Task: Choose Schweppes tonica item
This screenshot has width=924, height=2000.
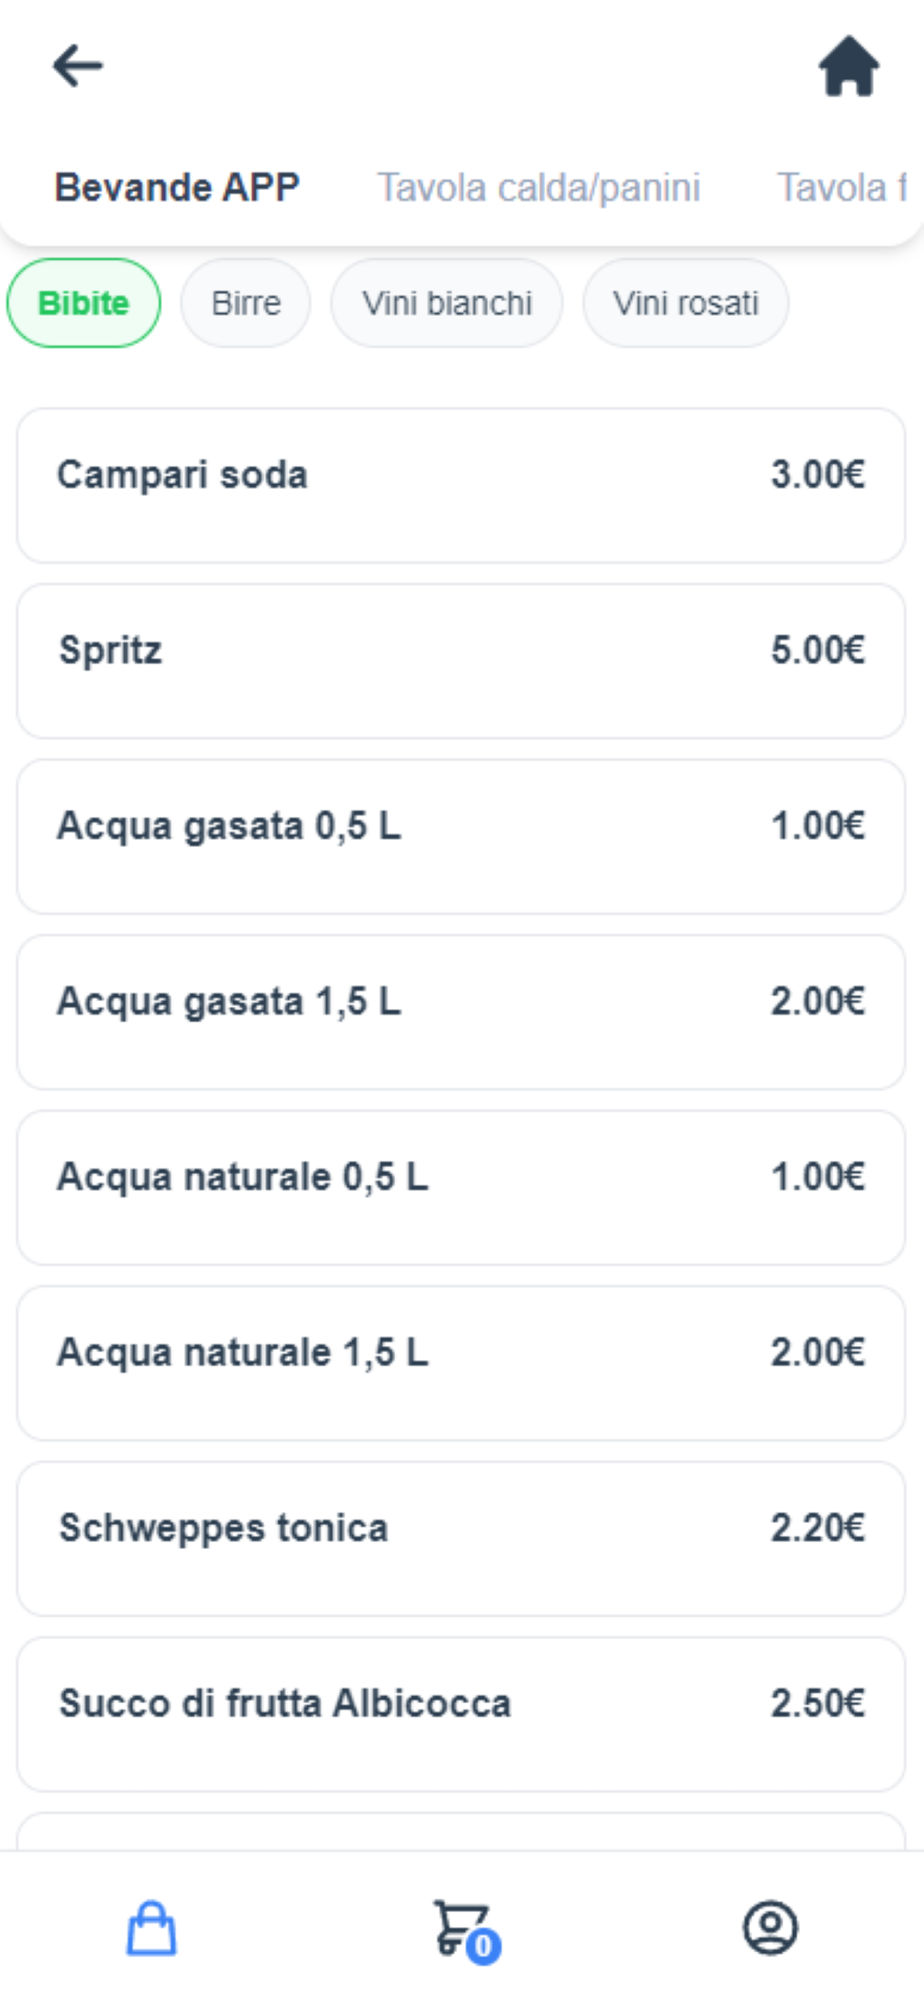Action: tap(461, 1538)
